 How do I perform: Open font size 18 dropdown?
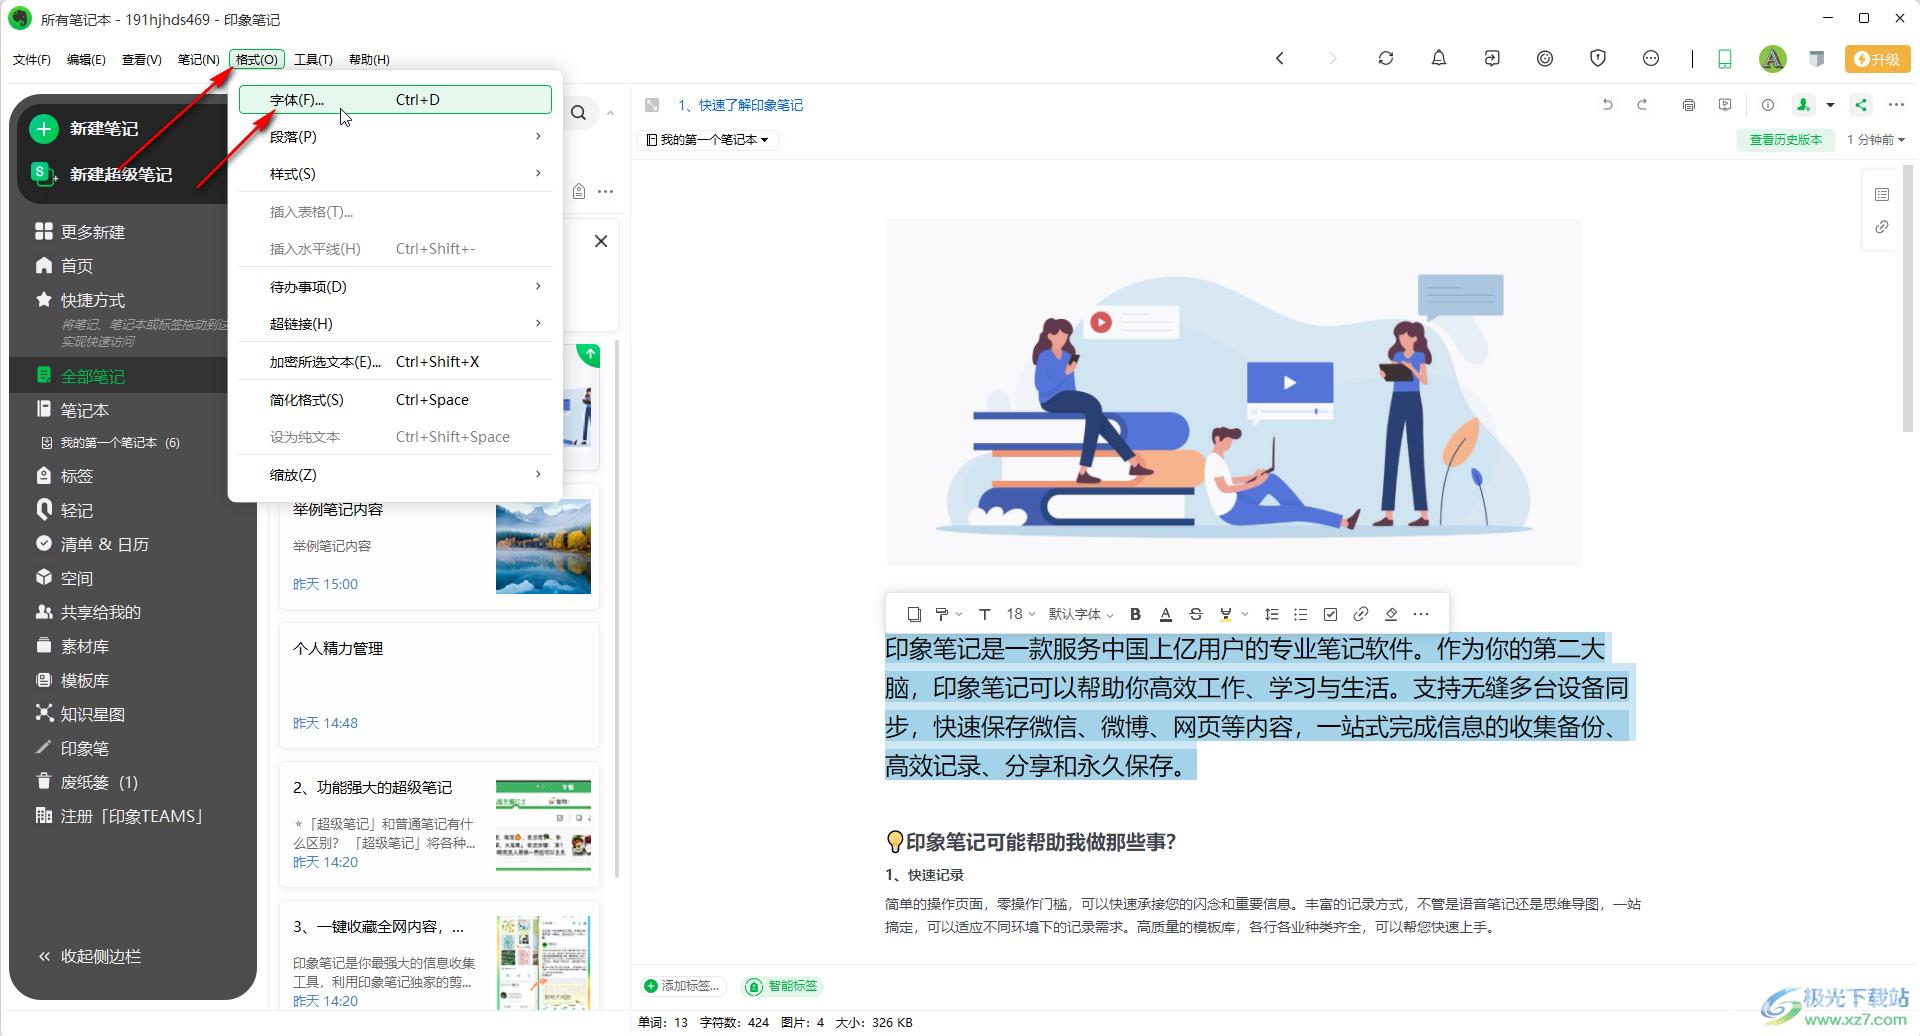[x=1020, y=614]
